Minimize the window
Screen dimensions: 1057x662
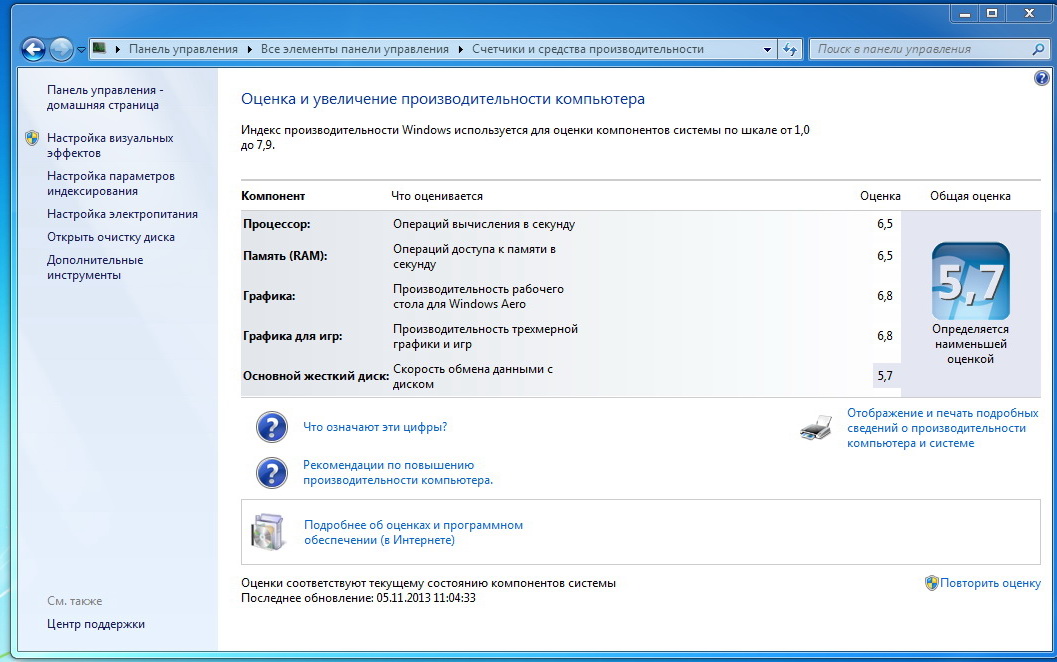click(x=965, y=13)
